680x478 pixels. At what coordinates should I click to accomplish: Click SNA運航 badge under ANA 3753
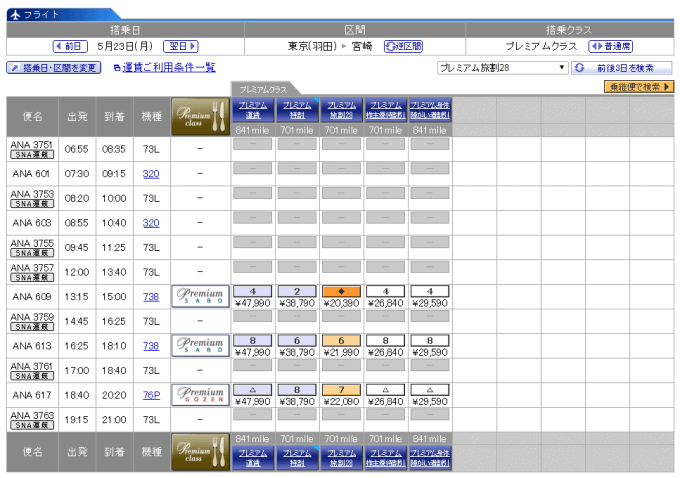tap(32, 204)
